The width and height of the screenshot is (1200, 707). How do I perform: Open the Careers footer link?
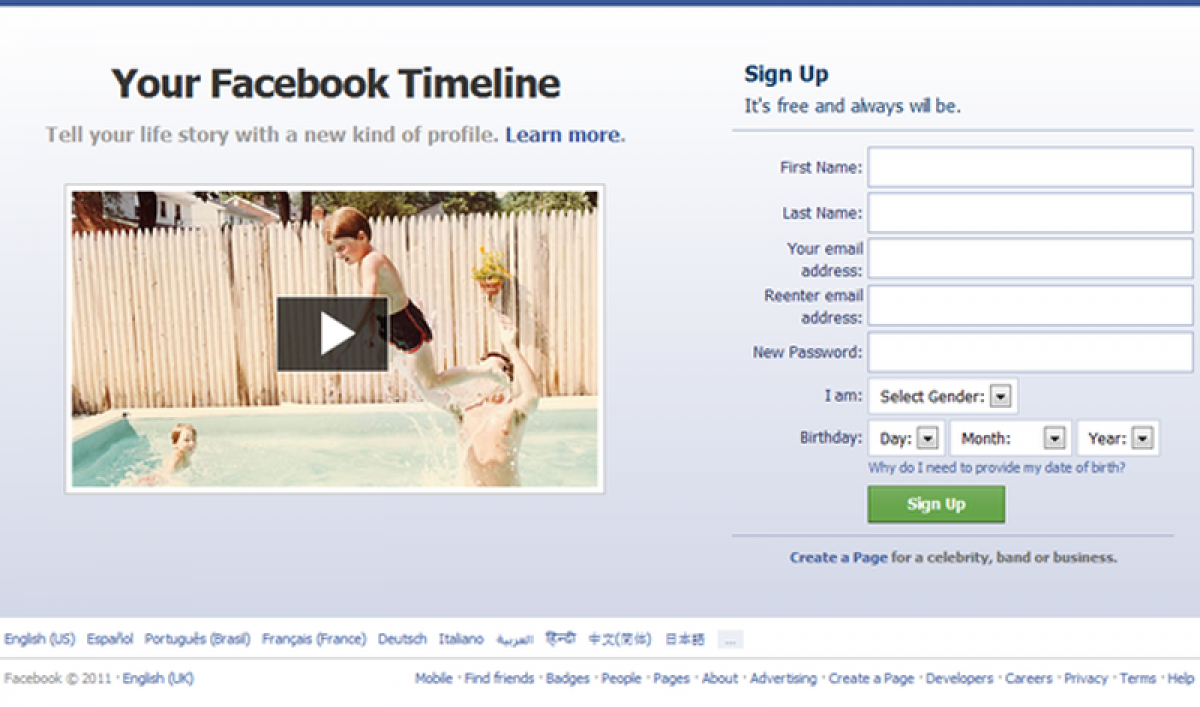(1029, 678)
